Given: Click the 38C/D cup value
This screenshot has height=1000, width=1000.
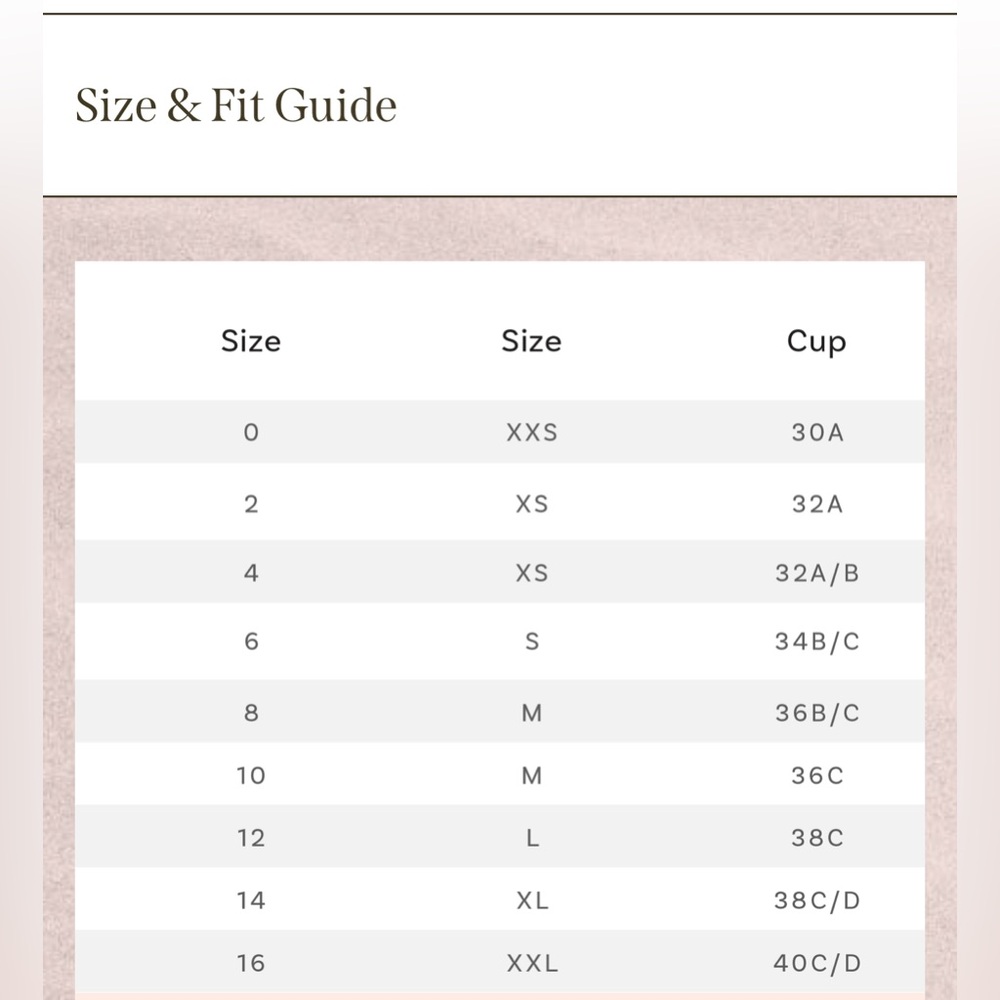Looking at the screenshot, I should [x=818, y=900].
